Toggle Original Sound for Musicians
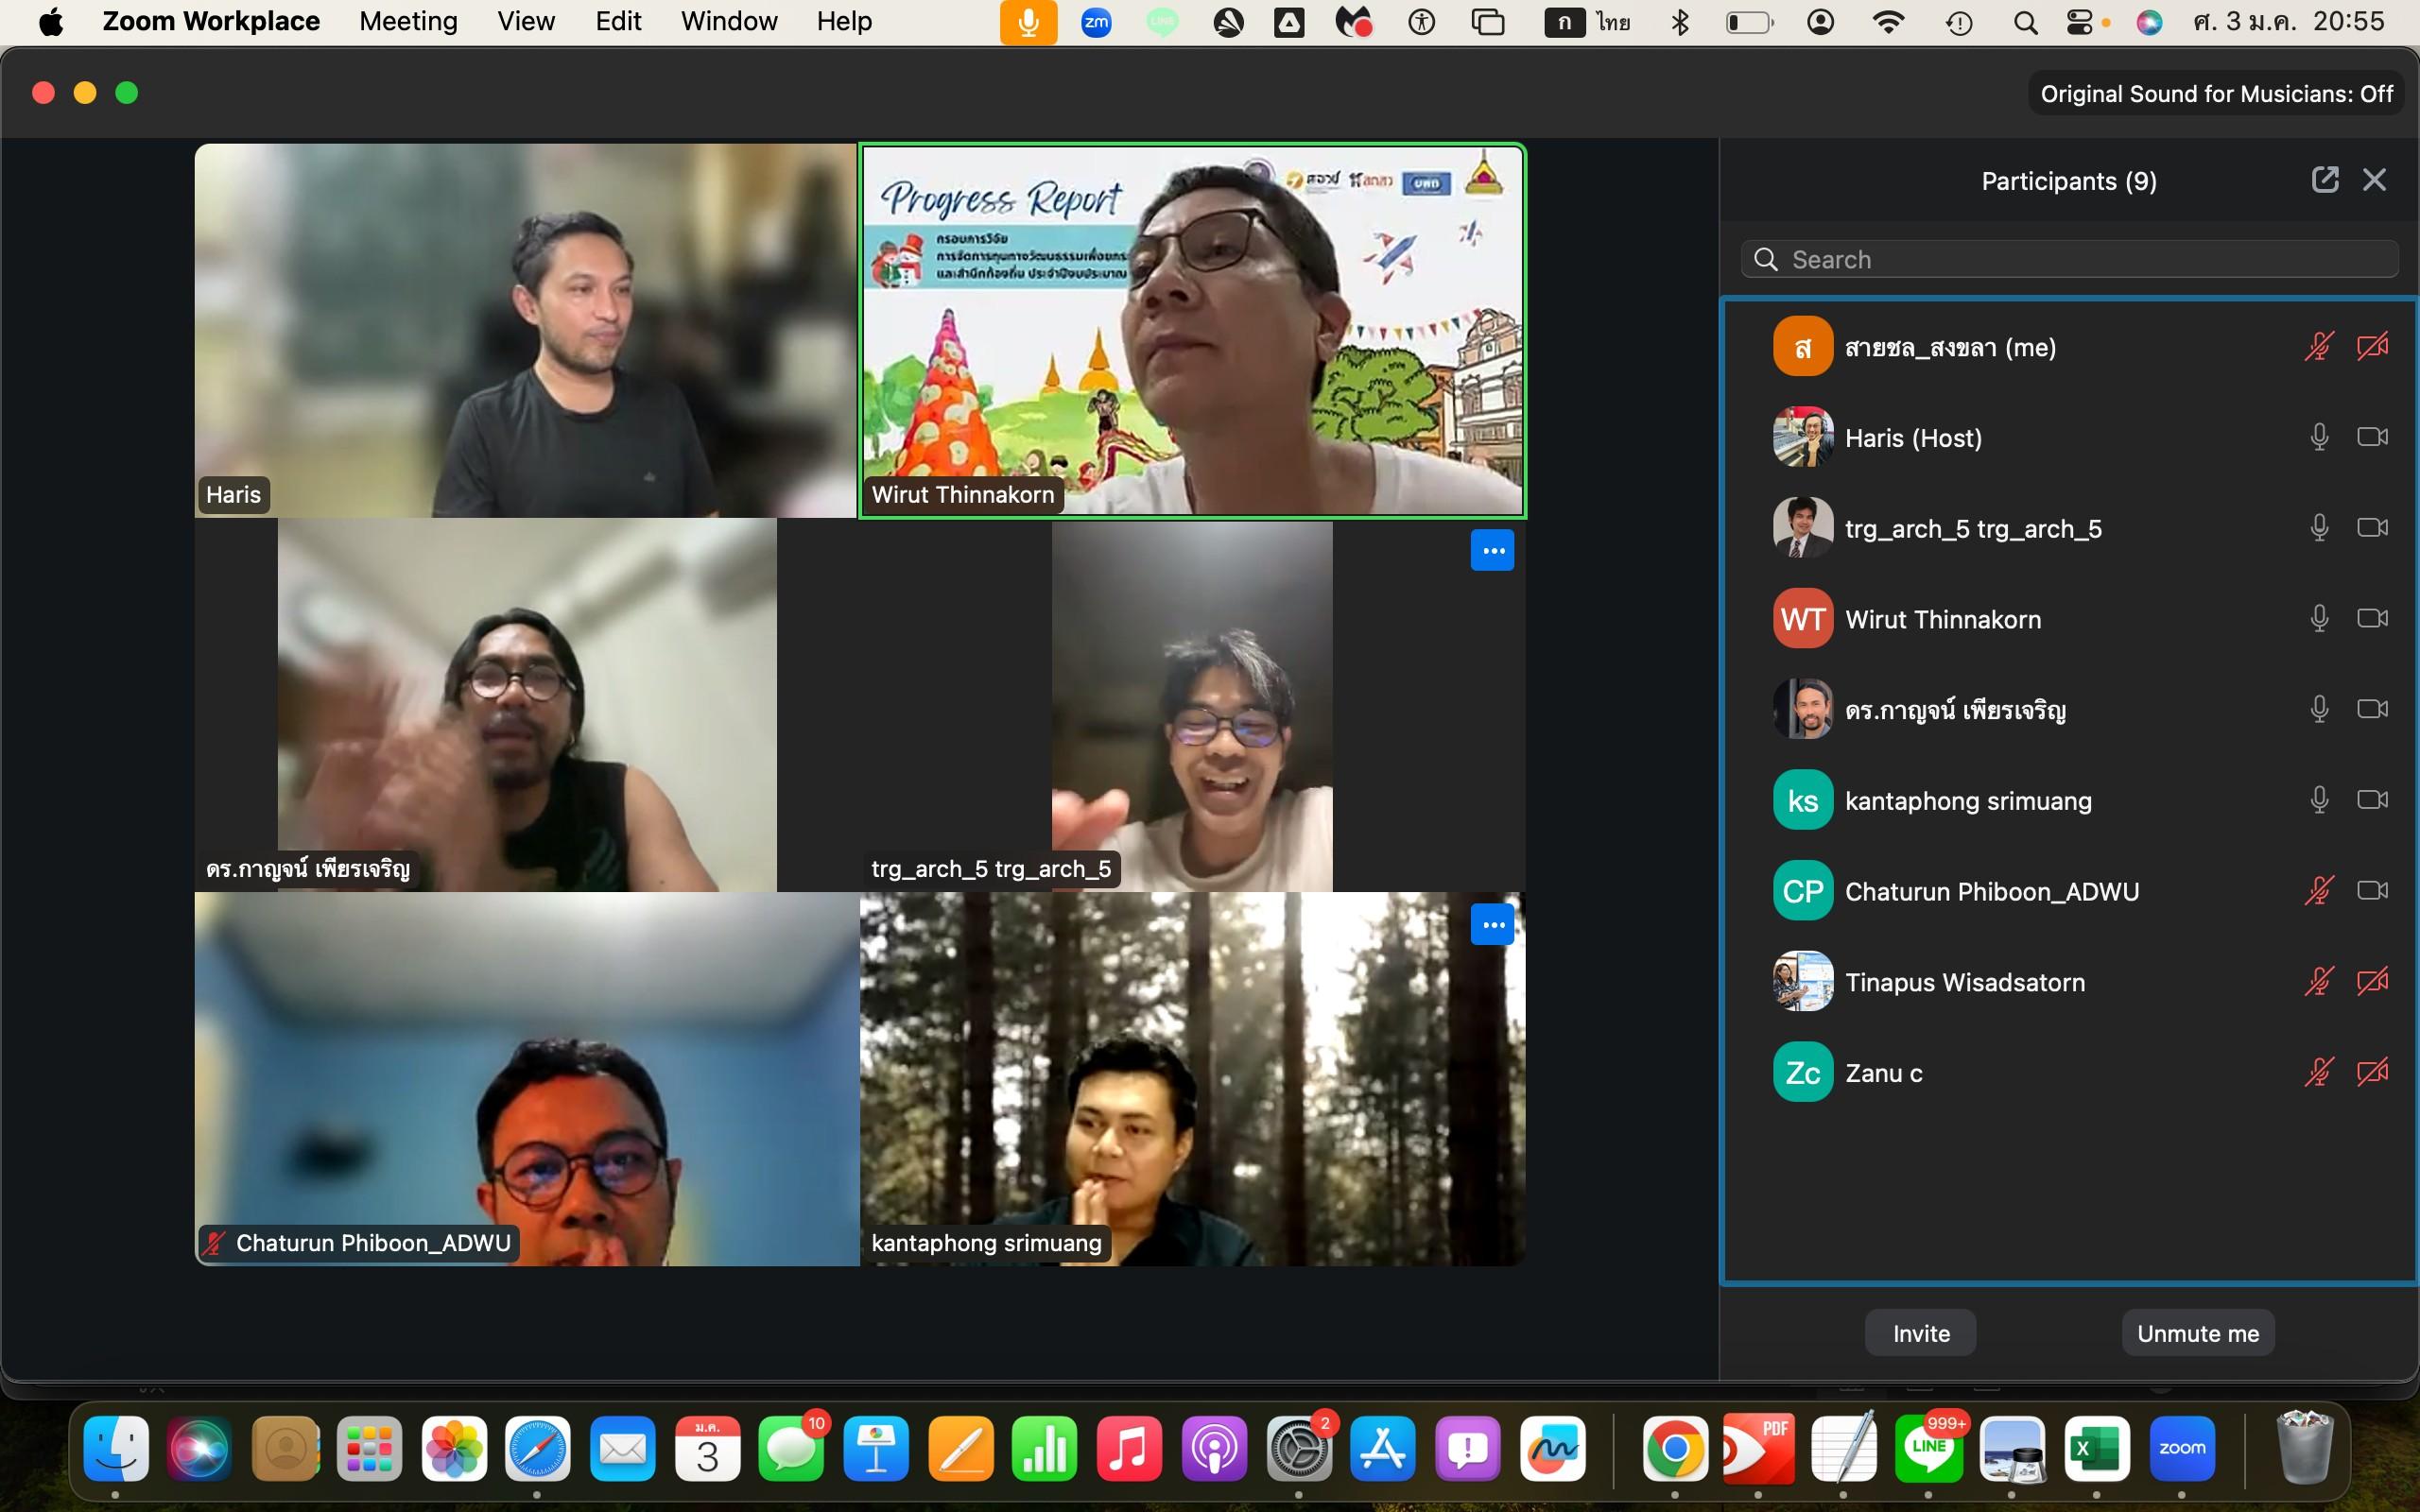The height and width of the screenshot is (1512, 2420). [2216, 94]
